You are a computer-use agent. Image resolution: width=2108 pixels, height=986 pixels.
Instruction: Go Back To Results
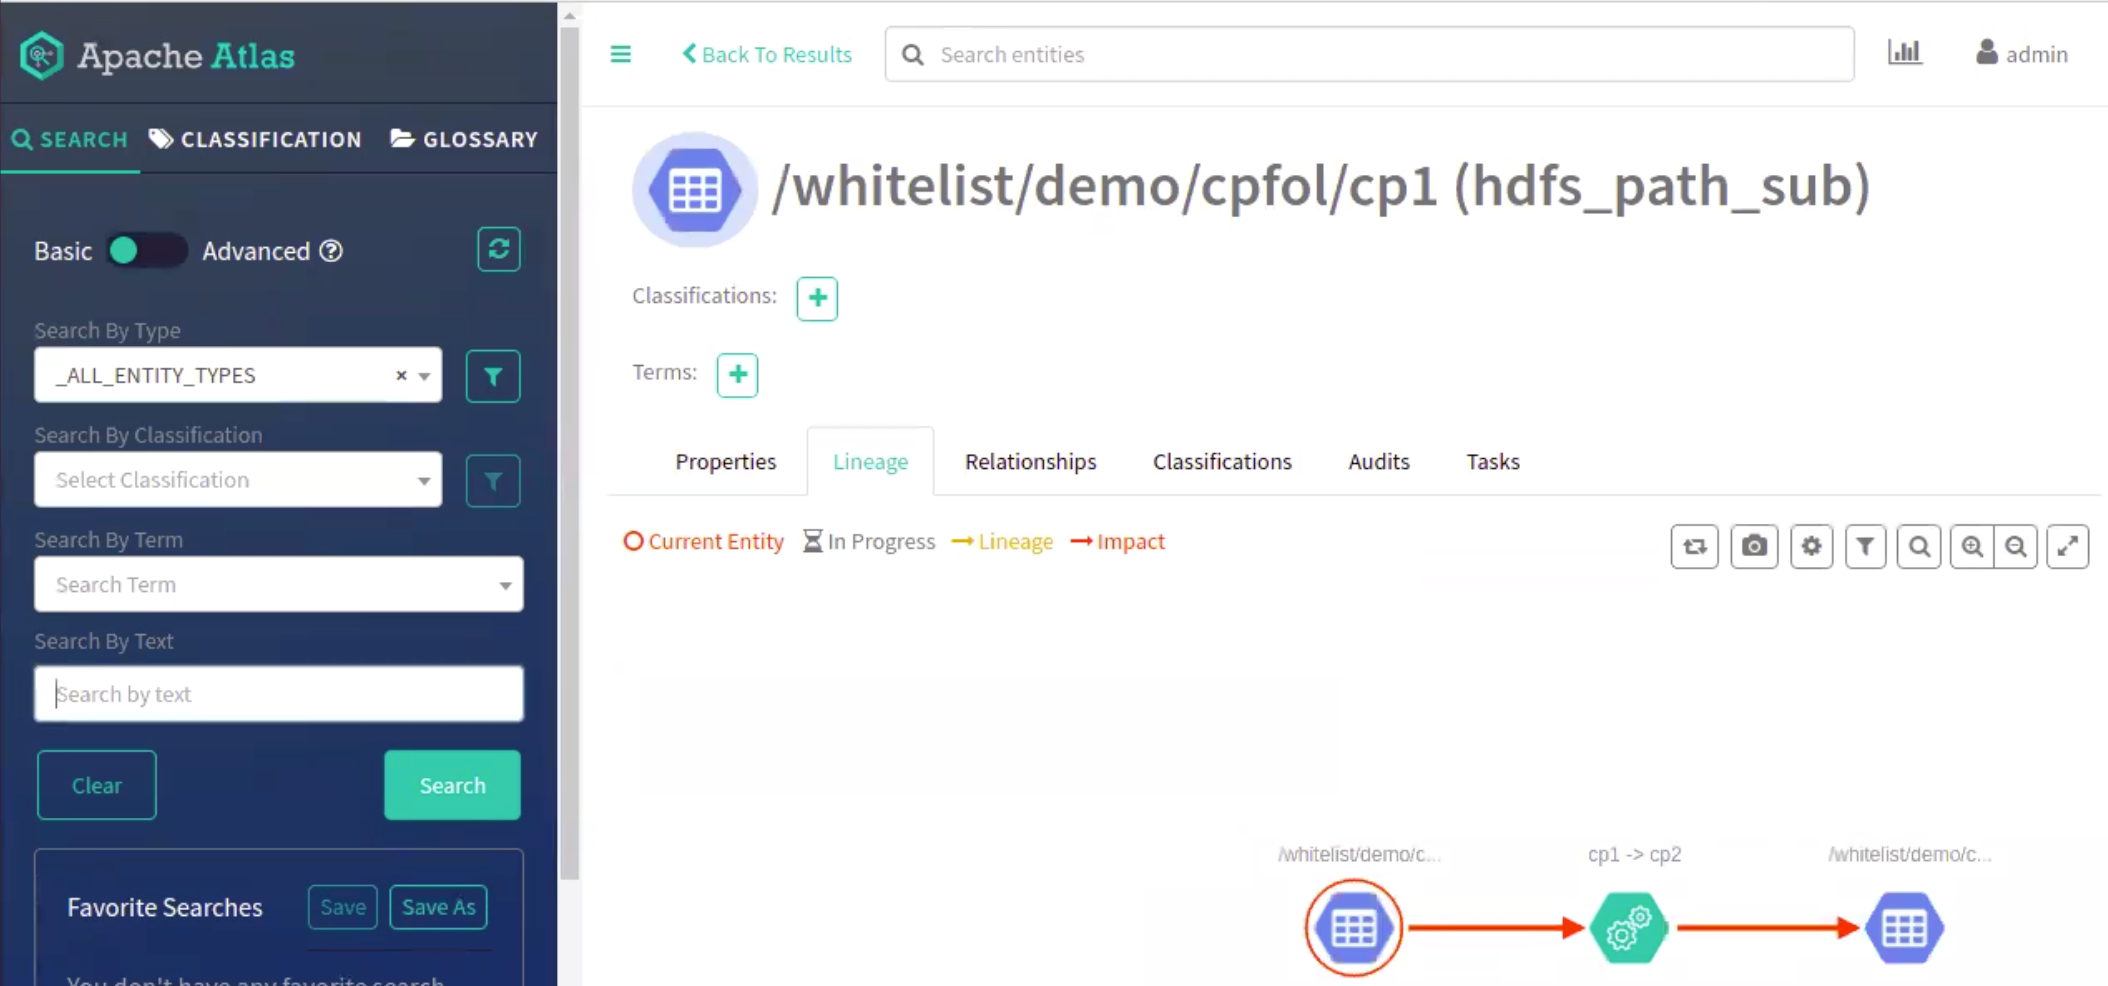(767, 54)
